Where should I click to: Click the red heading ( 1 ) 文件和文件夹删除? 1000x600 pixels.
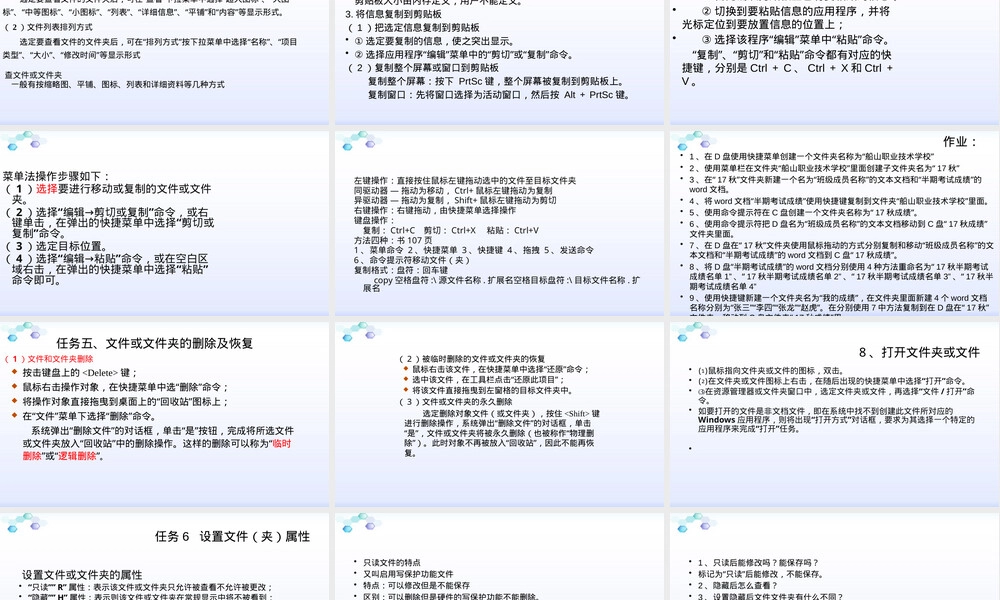[x=48, y=359]
